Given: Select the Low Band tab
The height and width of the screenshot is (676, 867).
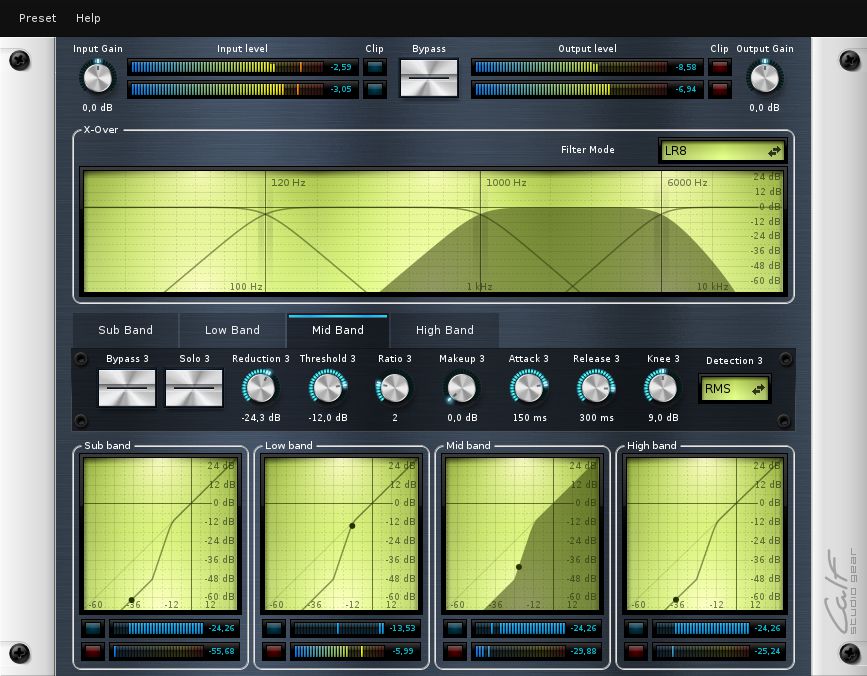Looking at the screenshot, I should tap(232, 330).
